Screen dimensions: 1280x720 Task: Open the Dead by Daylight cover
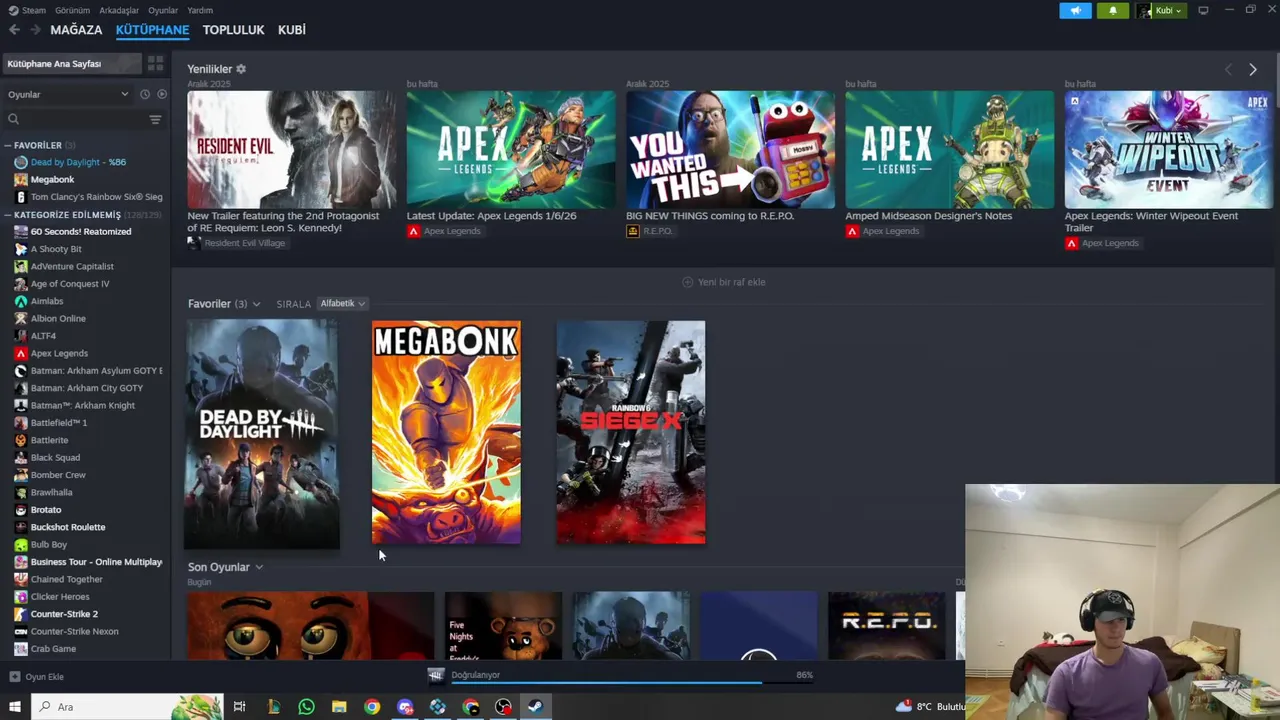[x=262, y=433]
